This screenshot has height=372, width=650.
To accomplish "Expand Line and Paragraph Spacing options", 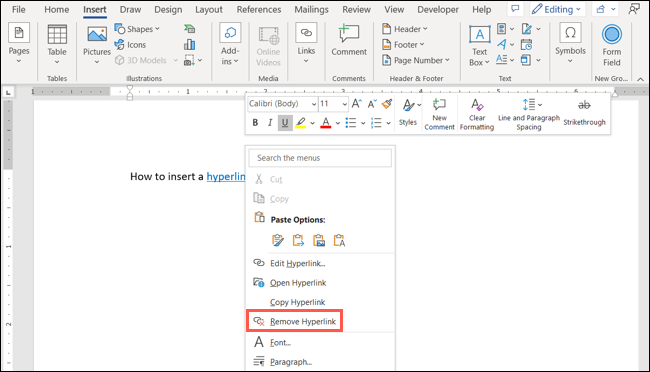I will (x=540, y=105).
